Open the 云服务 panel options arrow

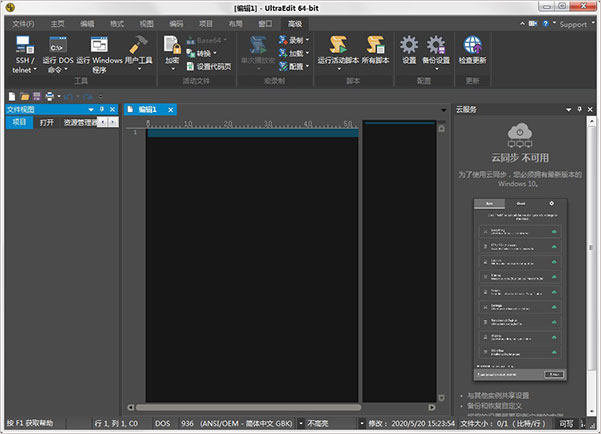(x=568, y=110)
